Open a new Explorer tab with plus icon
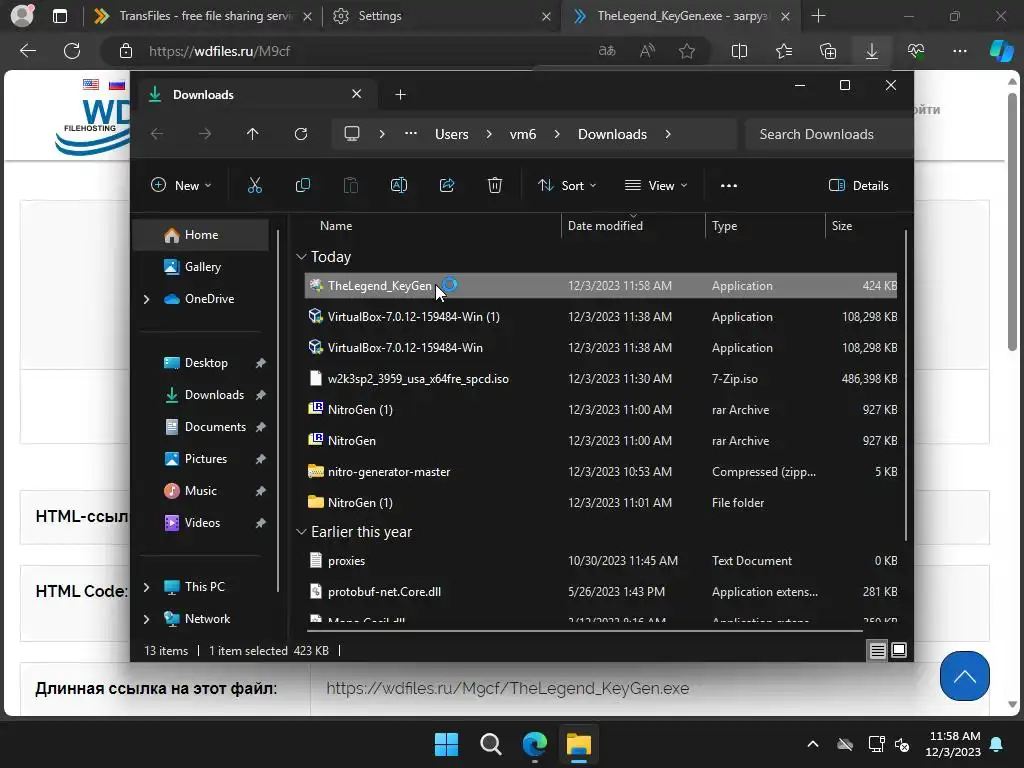 (x=400, y=95)
